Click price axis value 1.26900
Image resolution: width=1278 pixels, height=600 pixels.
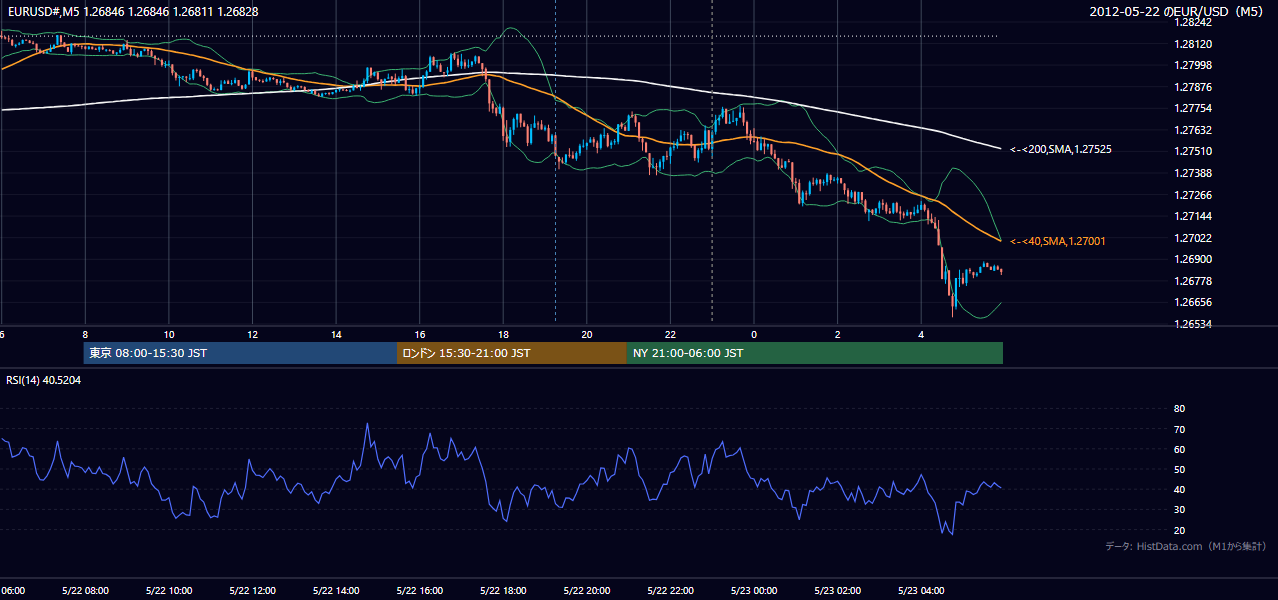[x=1192, y=259]
